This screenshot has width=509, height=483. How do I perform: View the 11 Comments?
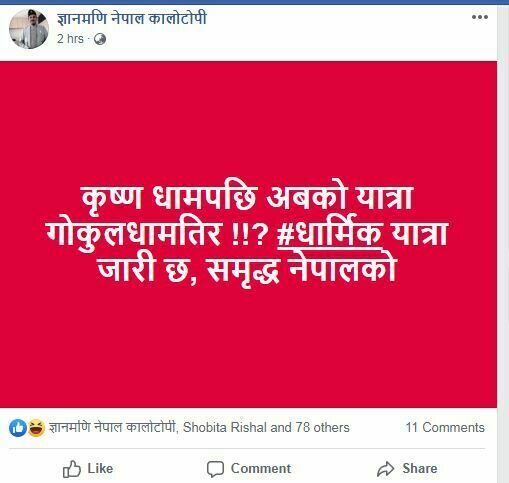tap(445, 427)
